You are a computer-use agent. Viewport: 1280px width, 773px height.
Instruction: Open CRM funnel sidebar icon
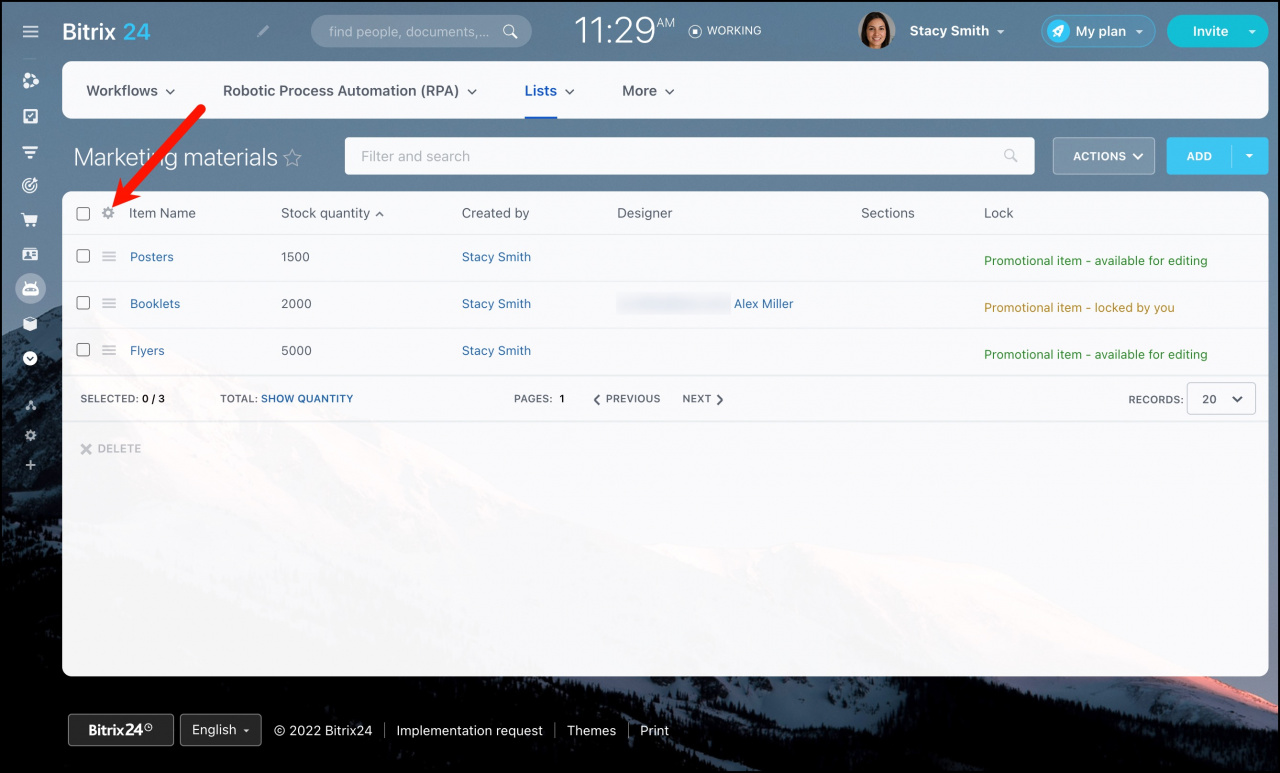(31, 152)
